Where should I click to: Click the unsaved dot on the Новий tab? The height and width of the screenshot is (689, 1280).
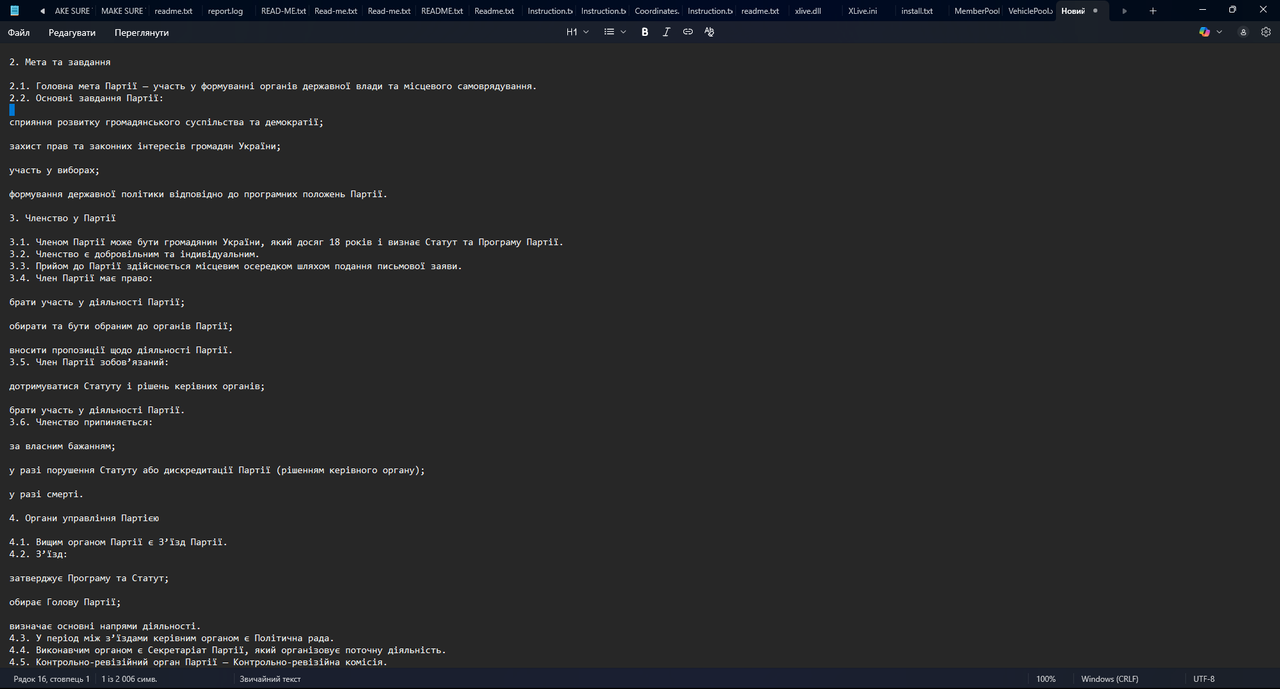tap(1095, 11)
